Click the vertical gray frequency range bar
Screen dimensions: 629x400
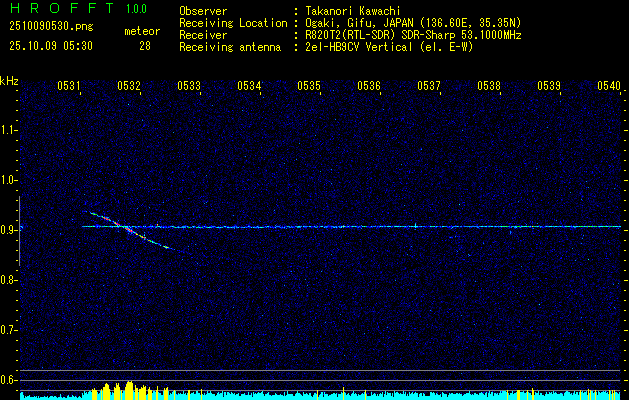pos(19,231)
